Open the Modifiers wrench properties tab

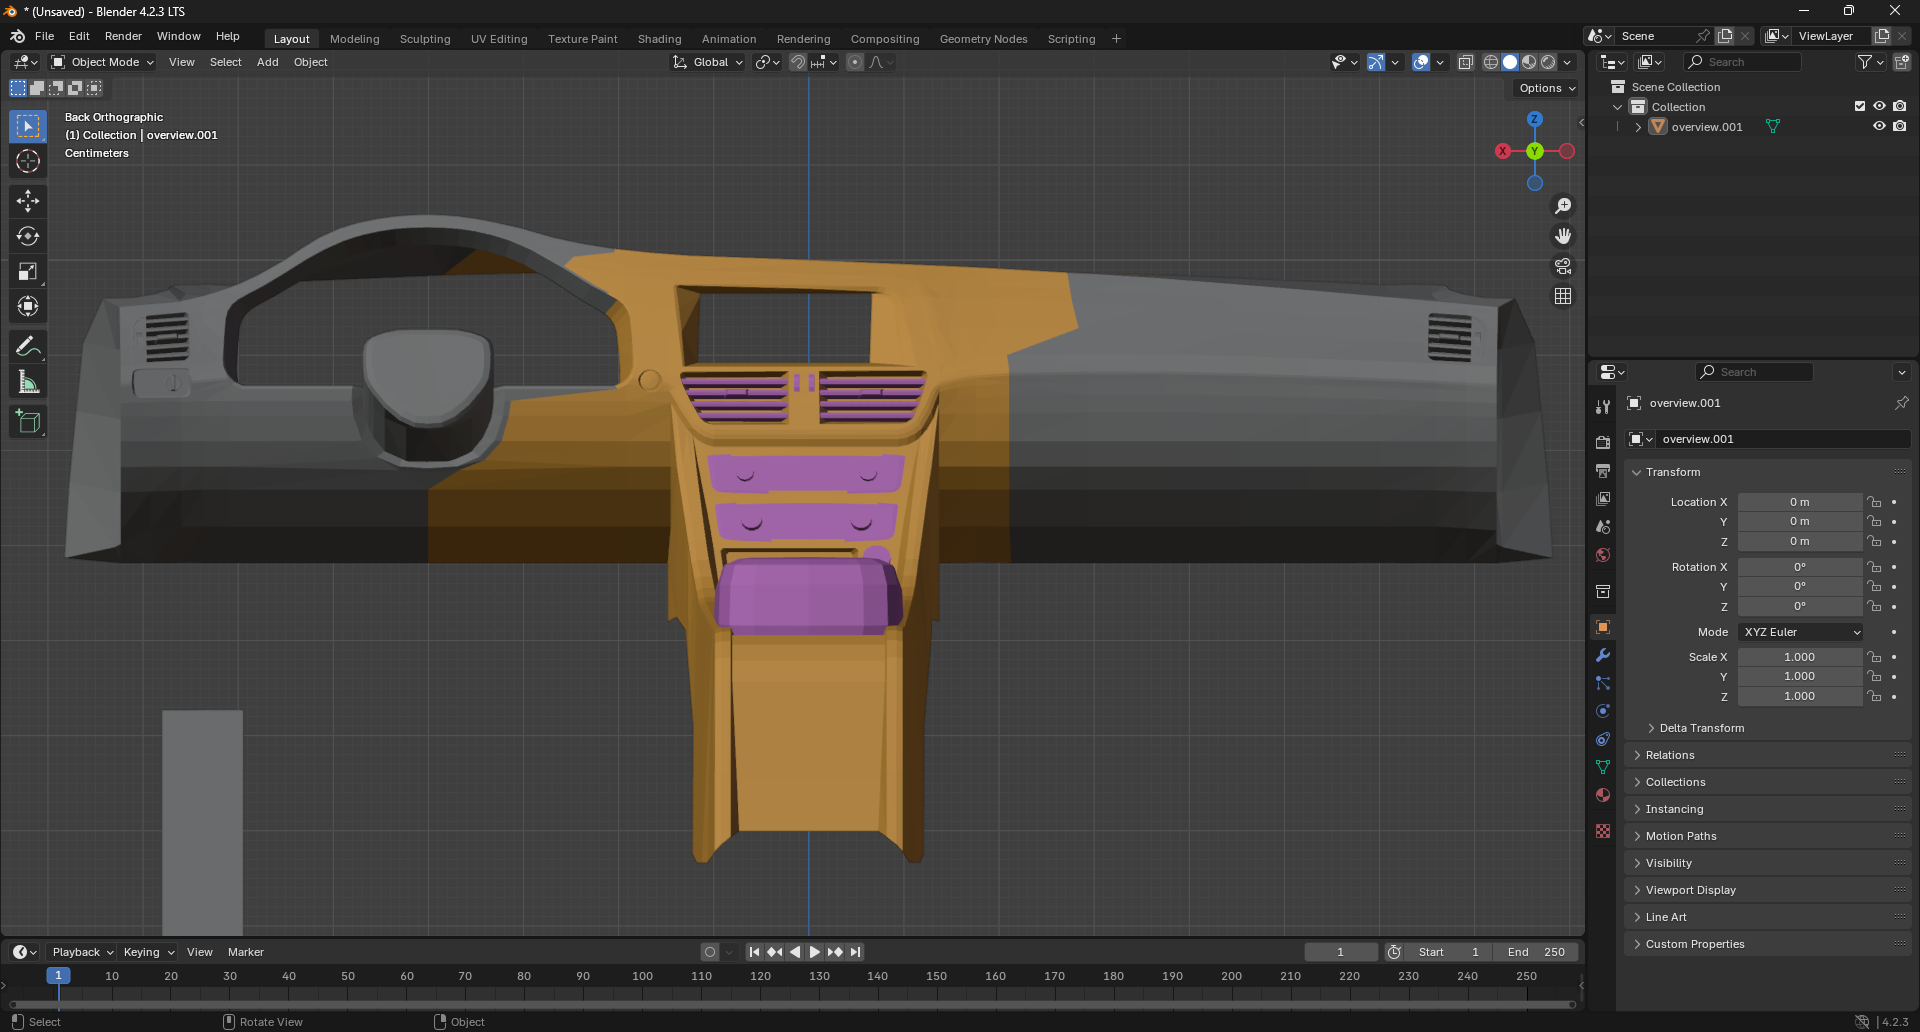[1603, 655]
